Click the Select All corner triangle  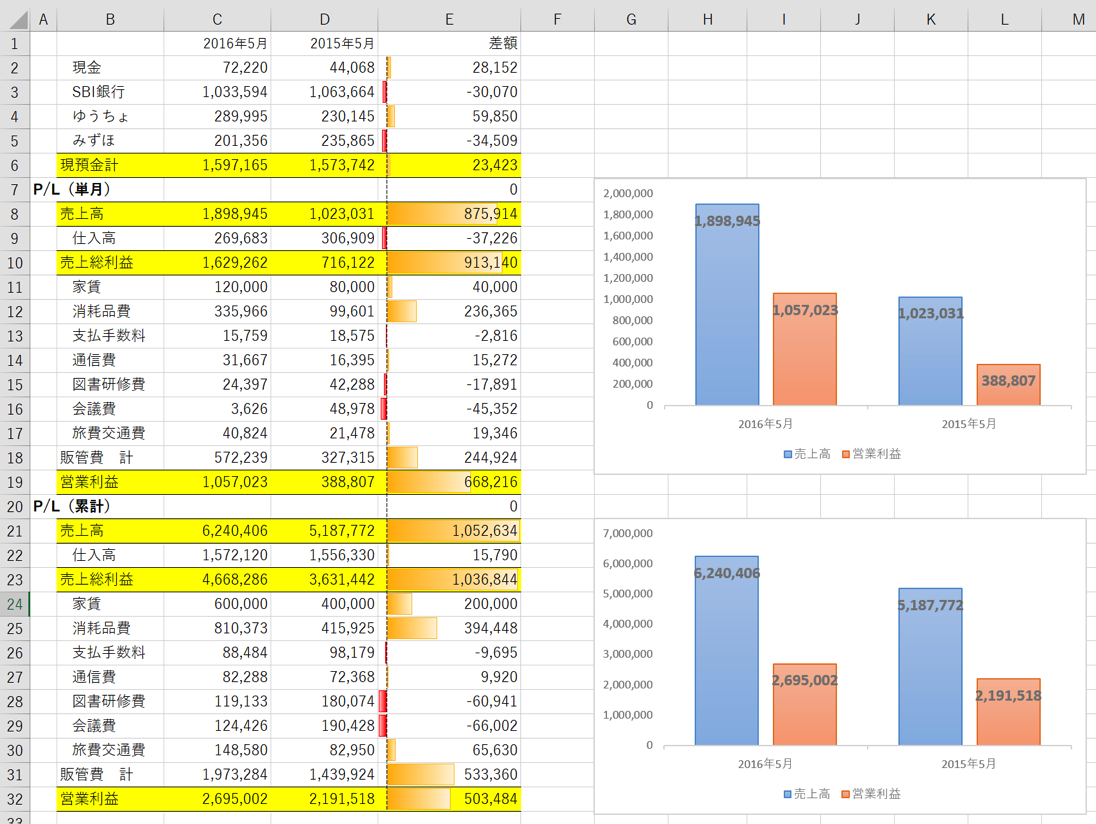(15, 19)
